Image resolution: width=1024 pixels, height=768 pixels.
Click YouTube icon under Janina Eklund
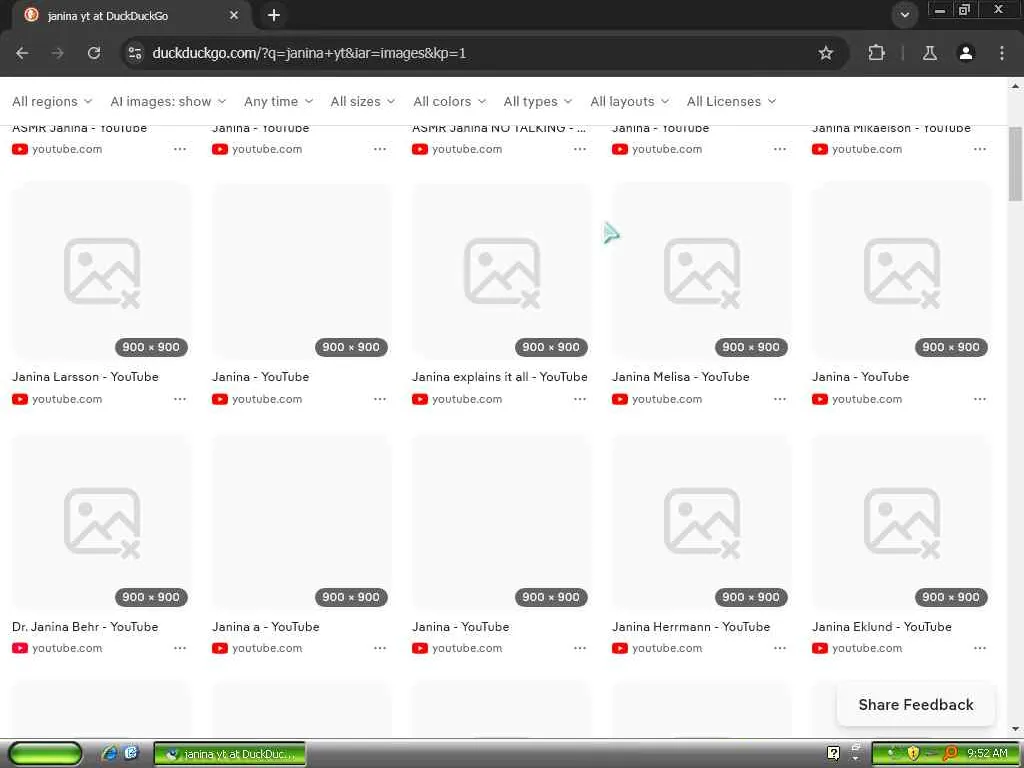tap(820, 648)
